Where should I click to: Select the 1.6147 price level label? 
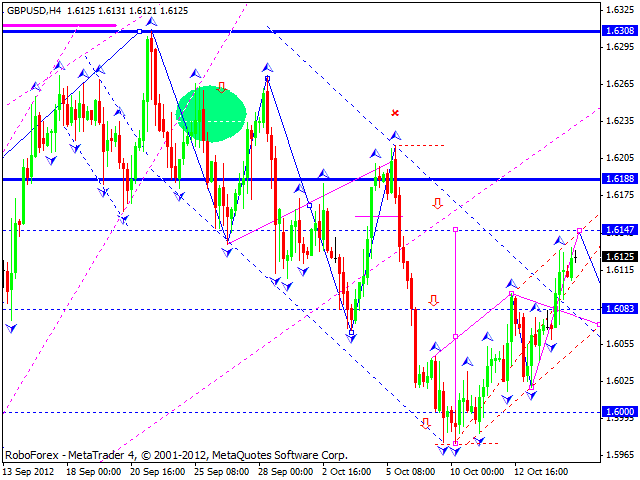pos(620,230)
